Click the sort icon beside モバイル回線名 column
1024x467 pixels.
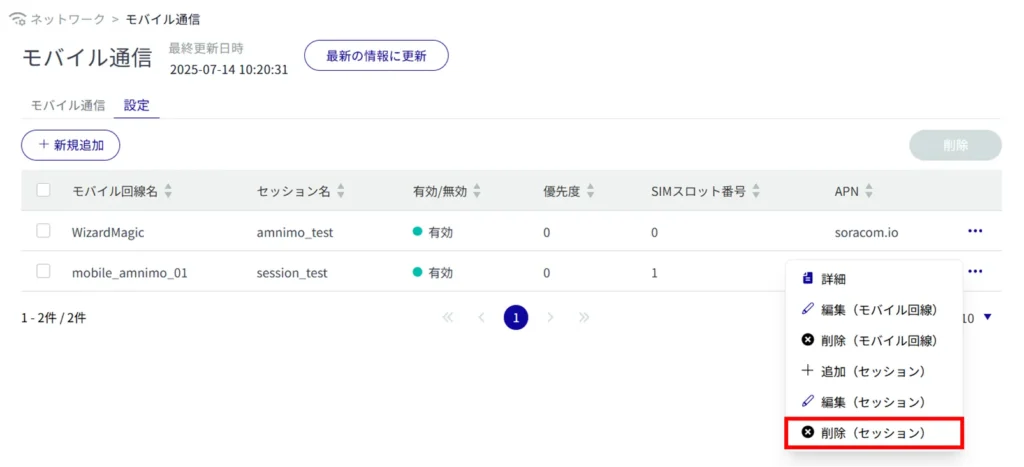pyautogui.click(x=168, y=191)
